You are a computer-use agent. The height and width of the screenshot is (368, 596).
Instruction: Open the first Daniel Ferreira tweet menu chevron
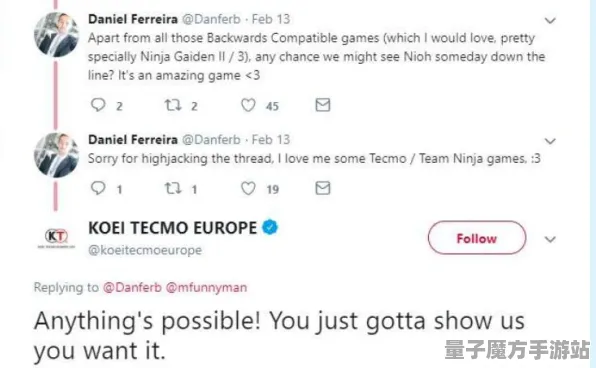pyautogui.click(x=550, y=21)
